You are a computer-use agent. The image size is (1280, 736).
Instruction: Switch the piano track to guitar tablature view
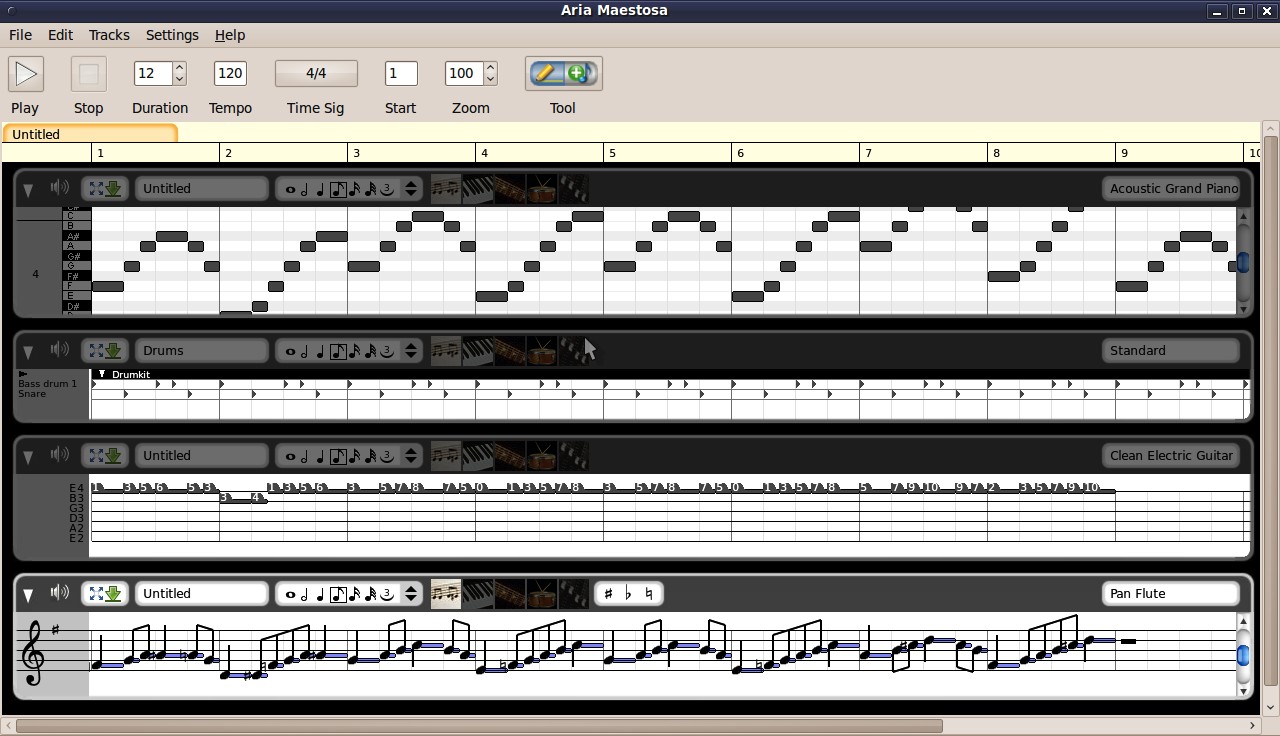pos(509,189)
